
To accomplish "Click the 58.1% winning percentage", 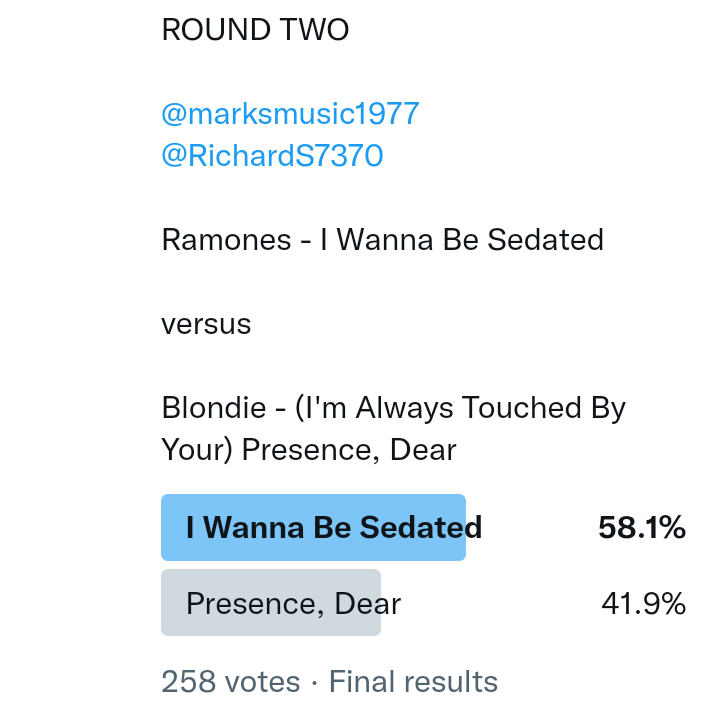I will 641,528.
